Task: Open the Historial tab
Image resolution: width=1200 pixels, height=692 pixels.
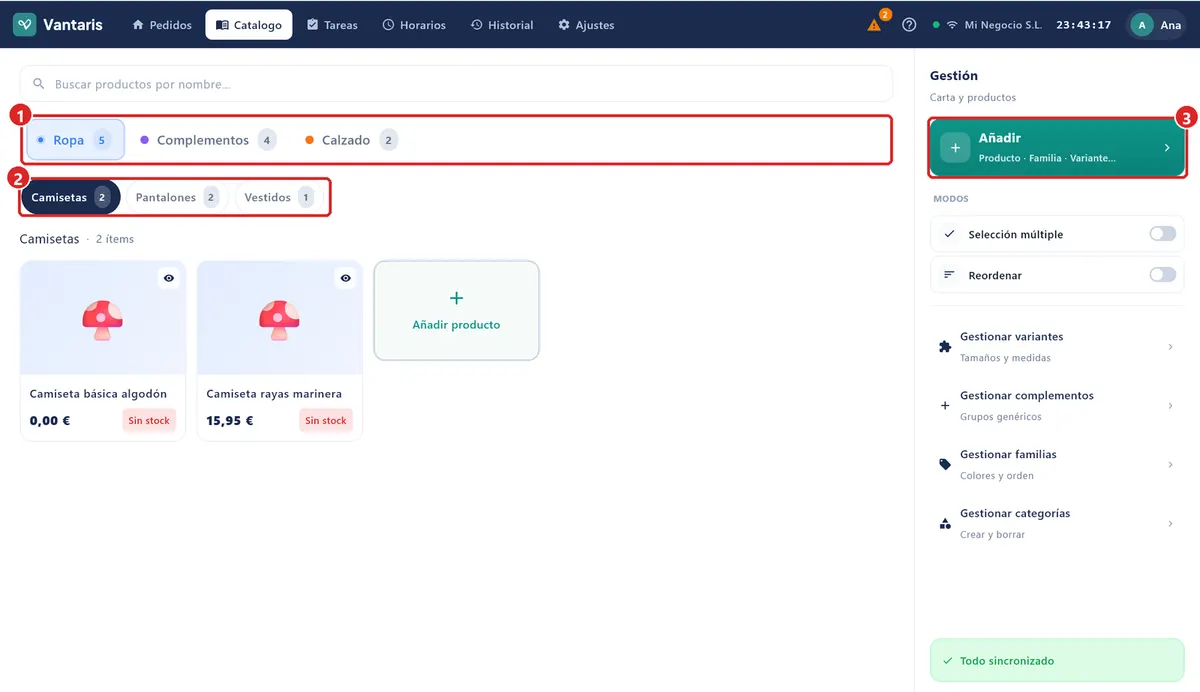Action: 502,25
